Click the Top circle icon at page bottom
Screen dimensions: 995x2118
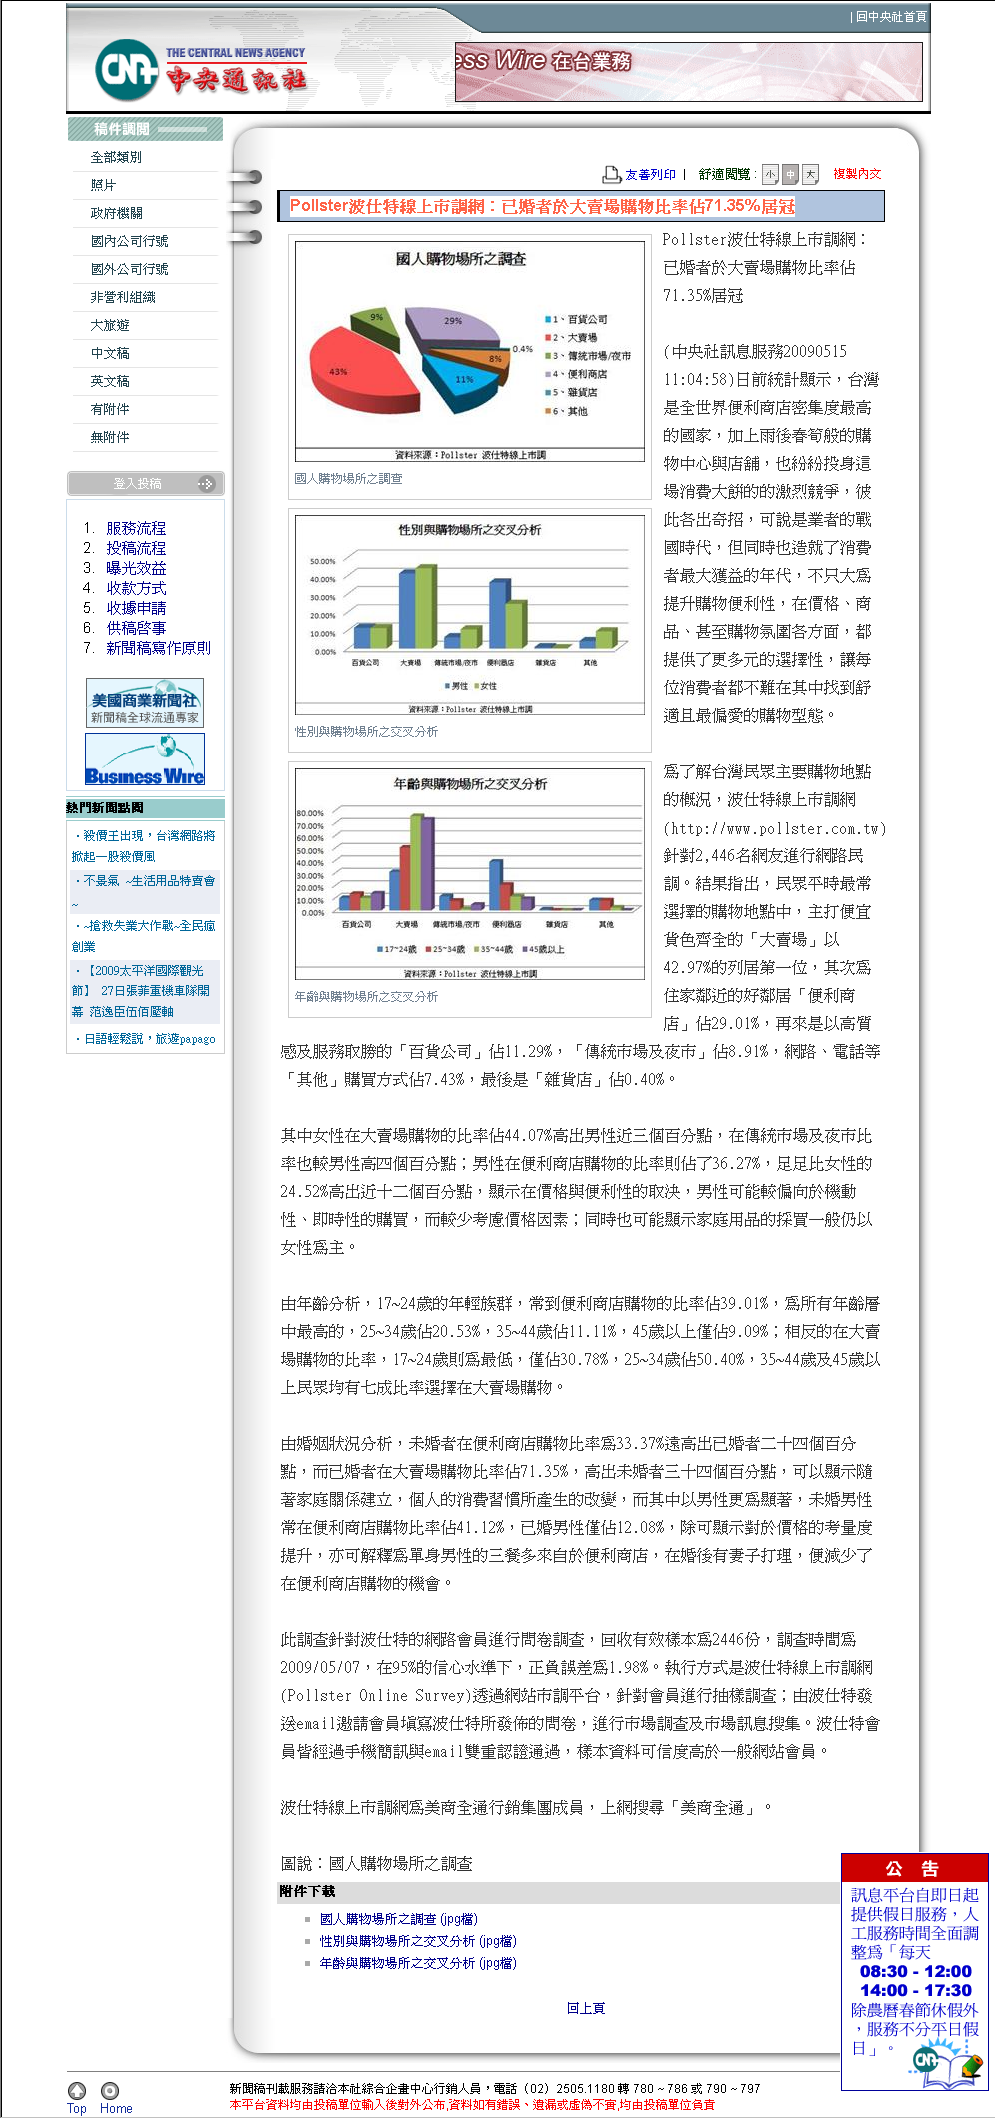point(77,2090)
